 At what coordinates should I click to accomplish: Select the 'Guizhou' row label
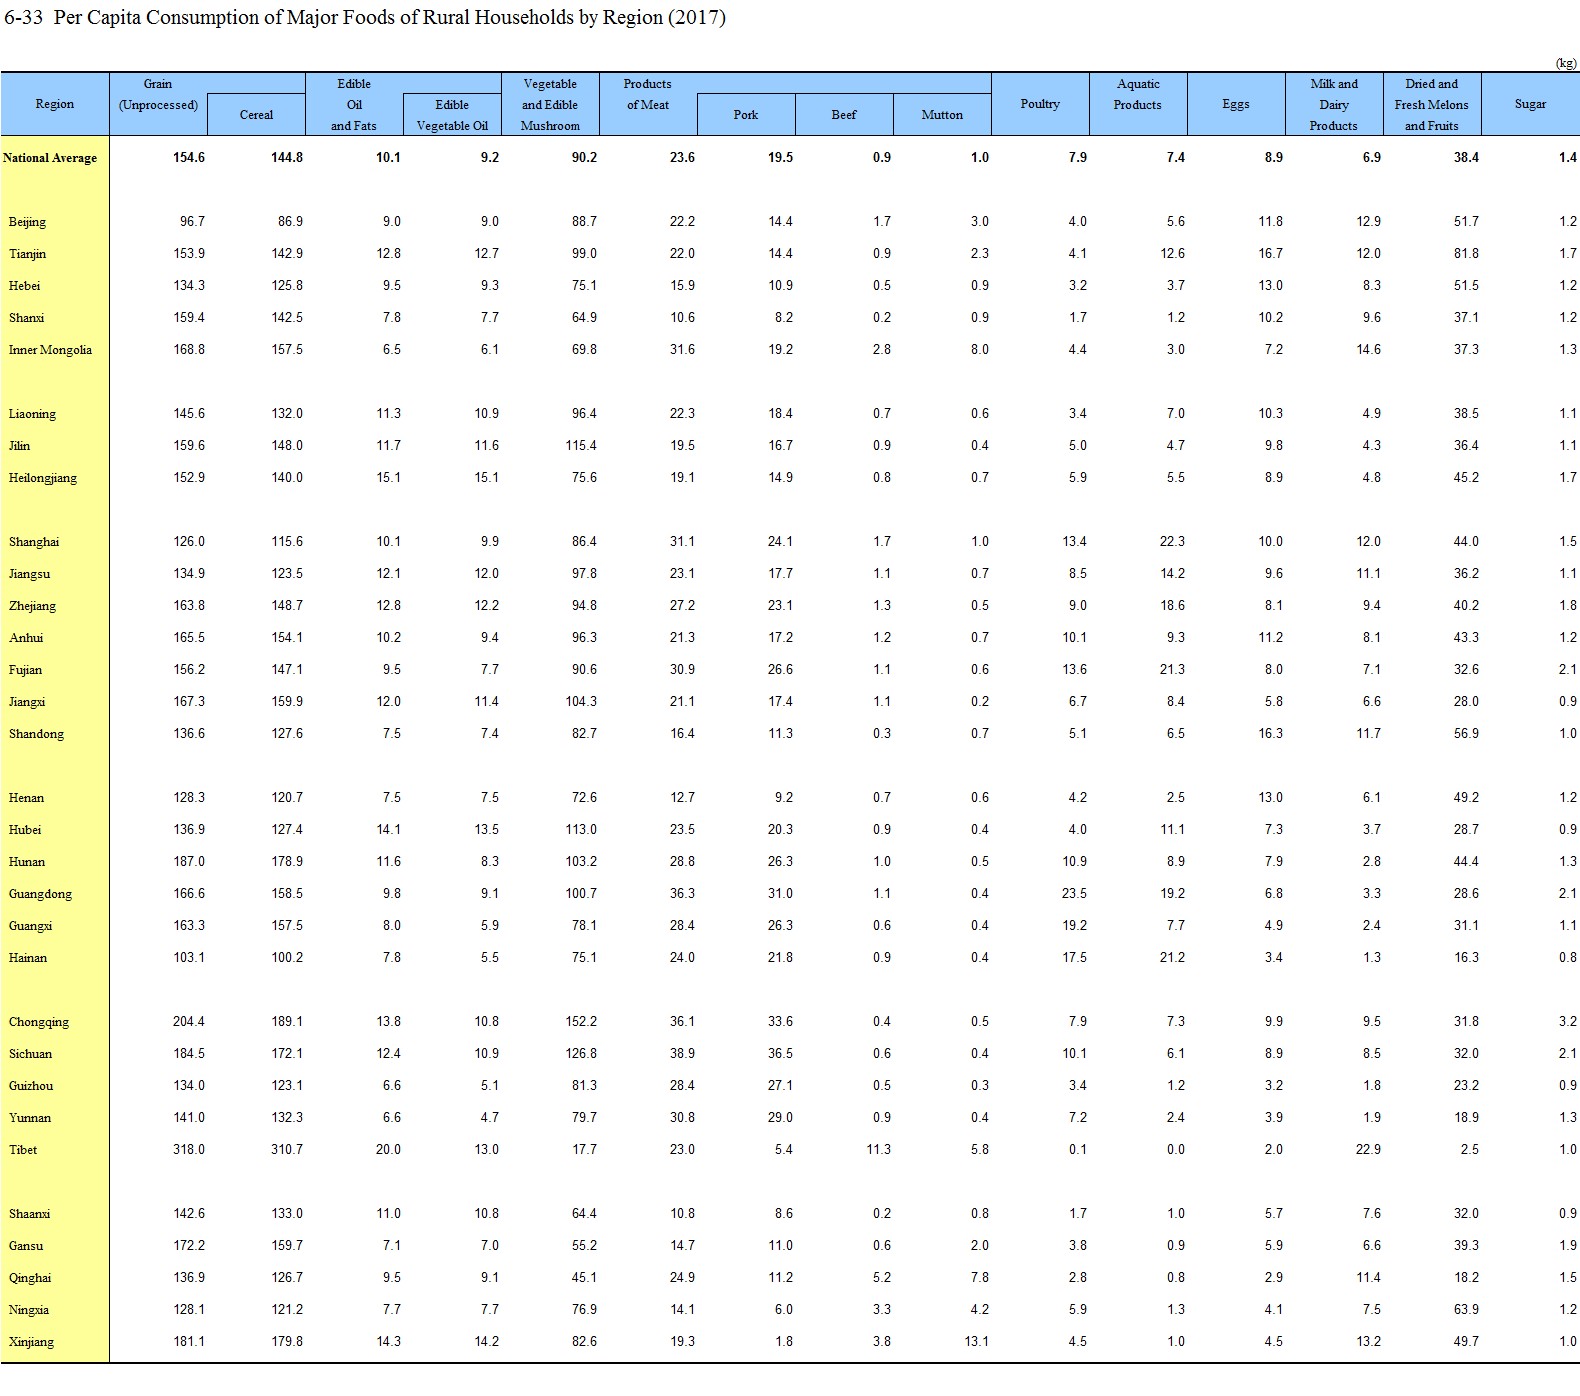31,1086
